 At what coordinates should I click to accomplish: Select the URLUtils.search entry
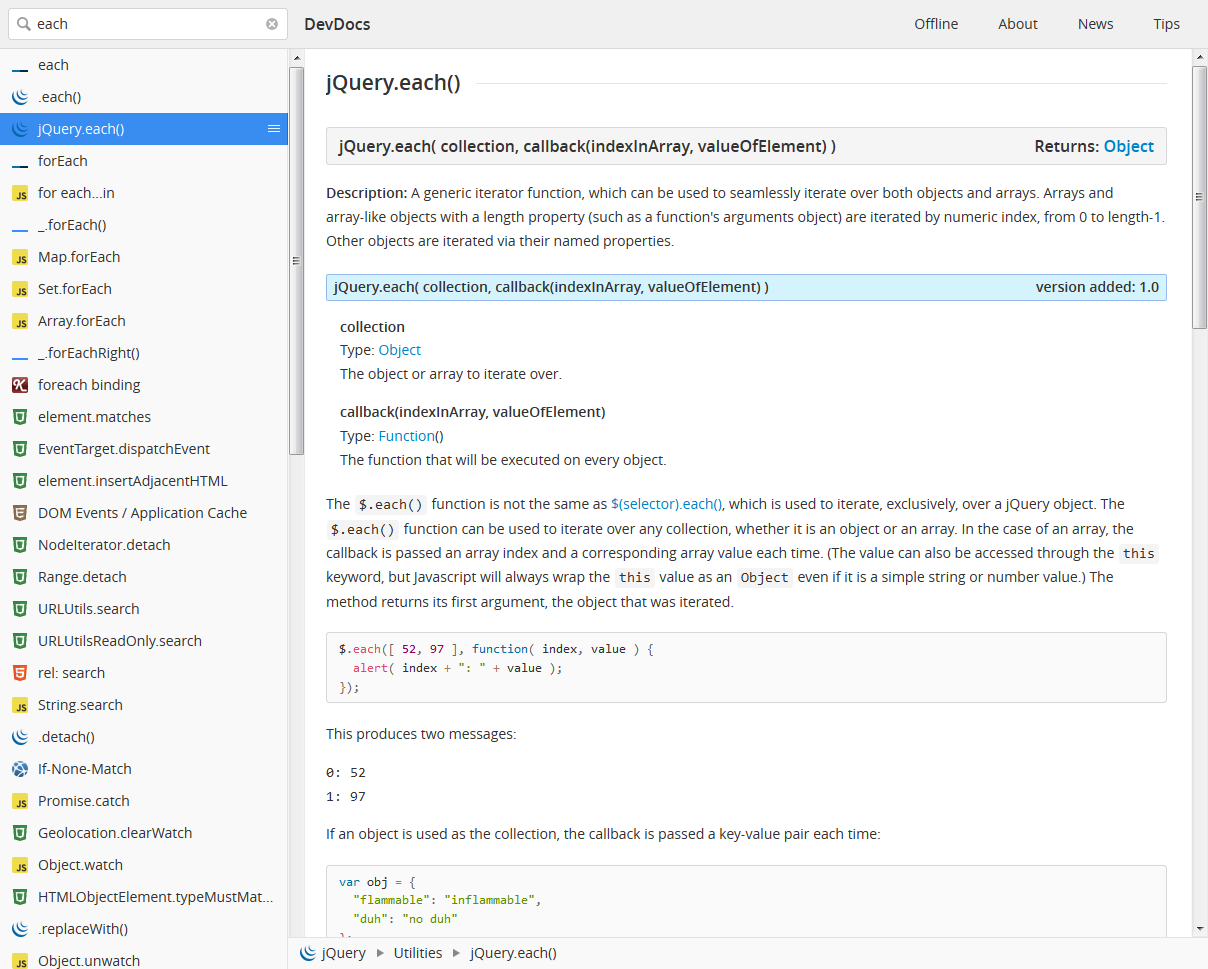(x=144, y=609)
